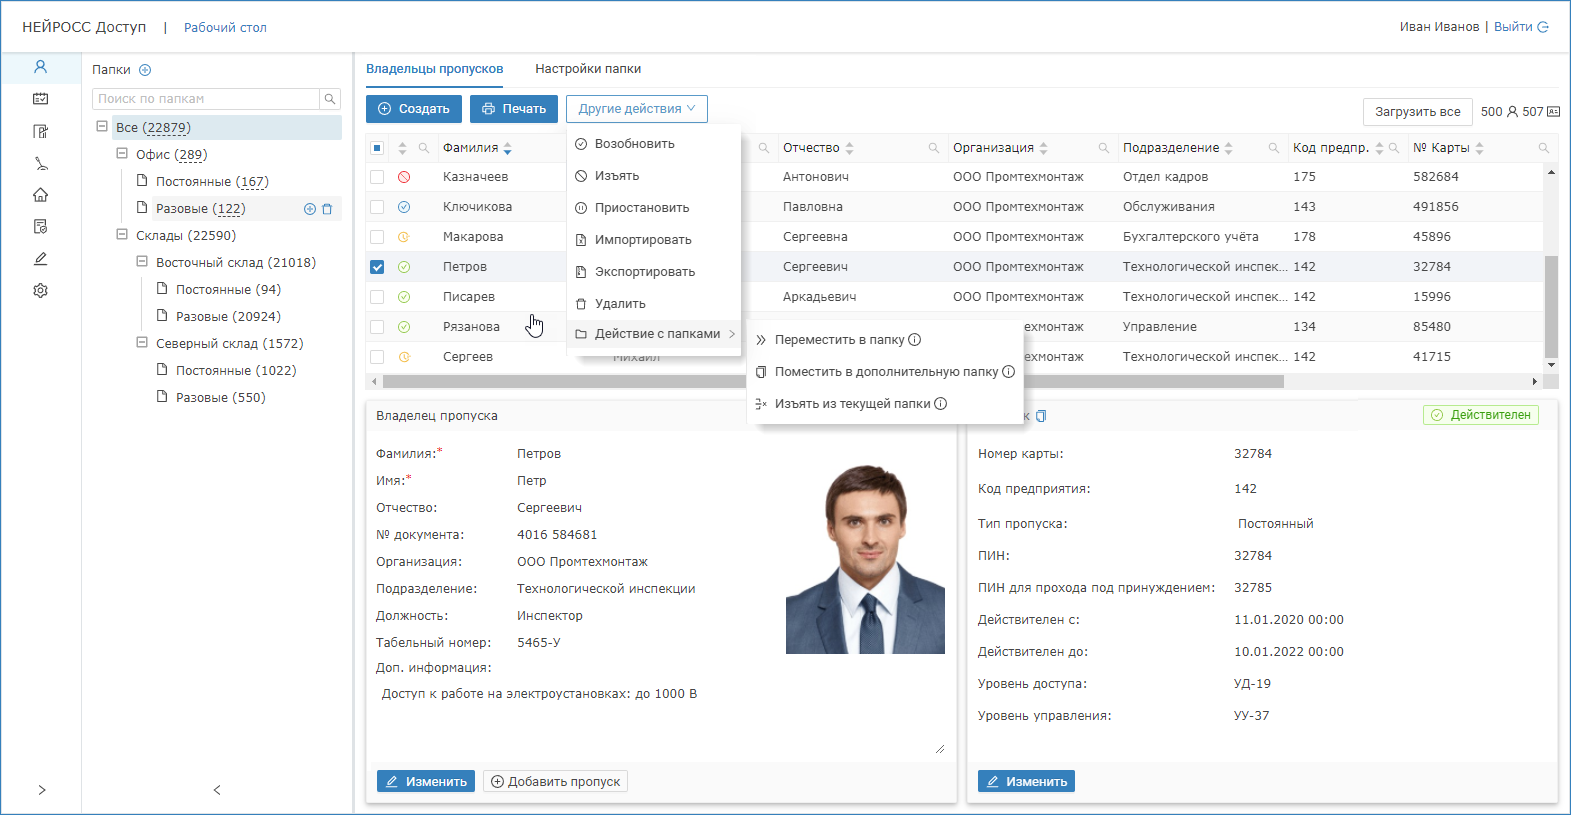The height and width of the screenshot is (815, 1571).
Task: Open the settings gear in the left sidebar
Action: [x=40, y=291]
